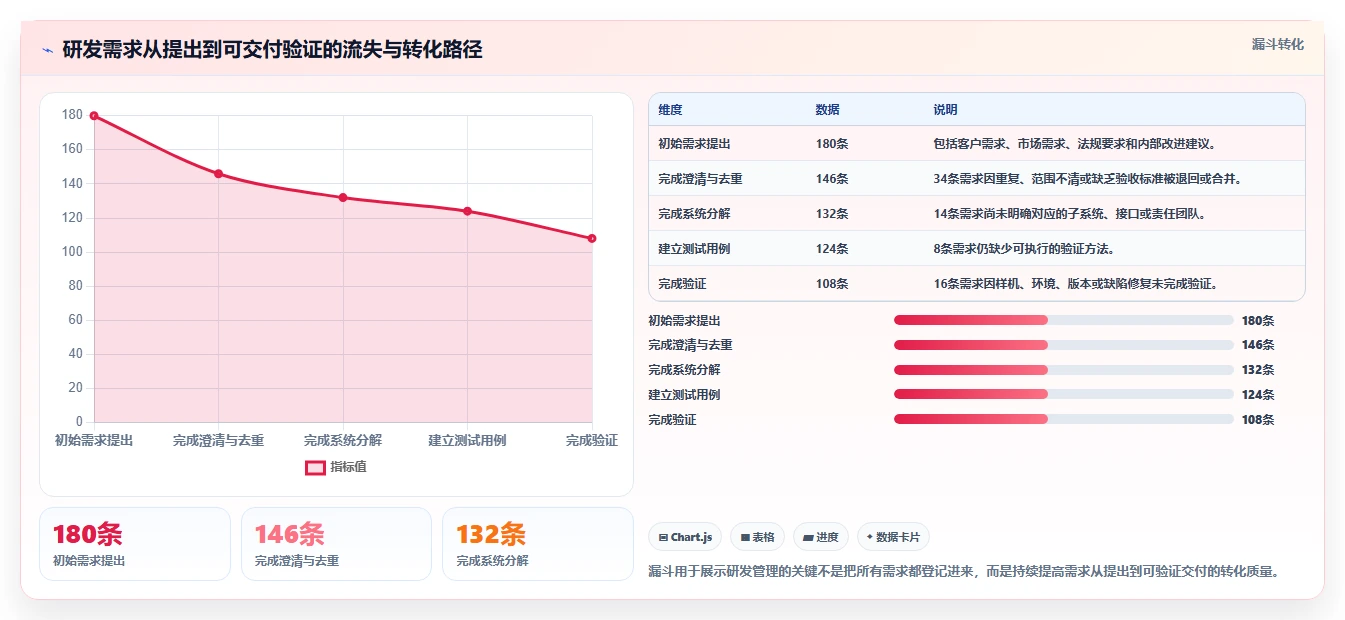
Task: Click the chart point above 建立测试用例
Action: click(467, 211)
